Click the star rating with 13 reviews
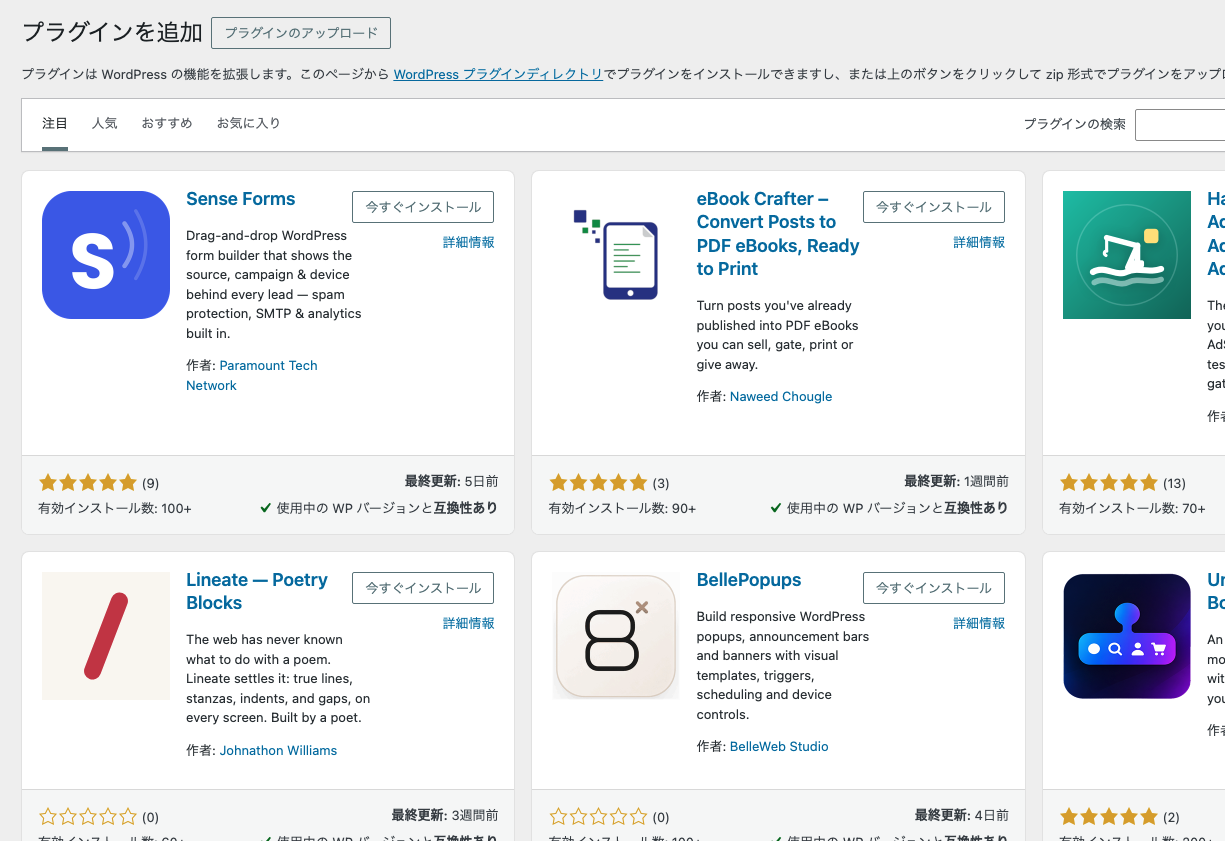The image size is (1225, 841). click(x=1108, y=483)
